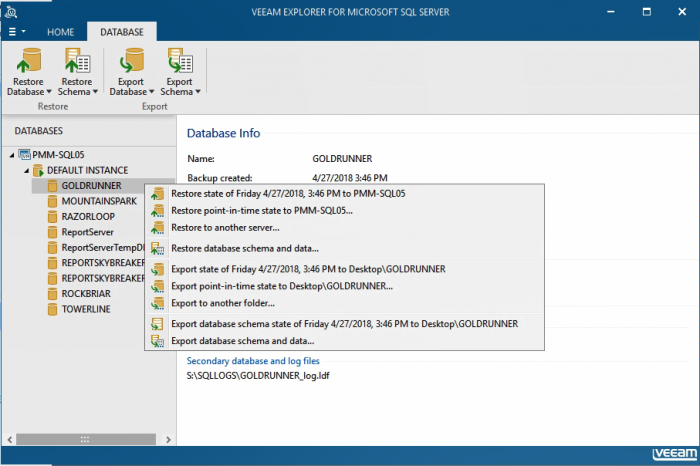Click the TOWERLINE database icon

(52, 309)
